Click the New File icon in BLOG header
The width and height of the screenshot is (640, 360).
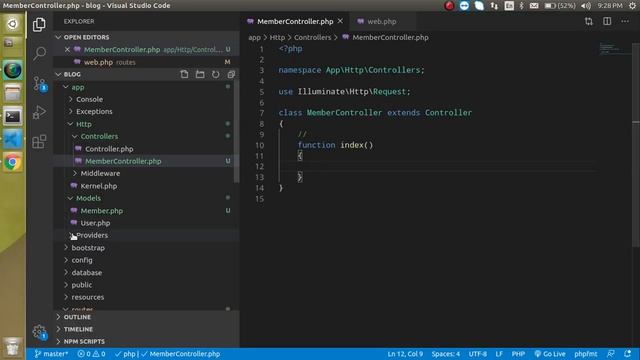pyautogui.click(x=184, y=74)
